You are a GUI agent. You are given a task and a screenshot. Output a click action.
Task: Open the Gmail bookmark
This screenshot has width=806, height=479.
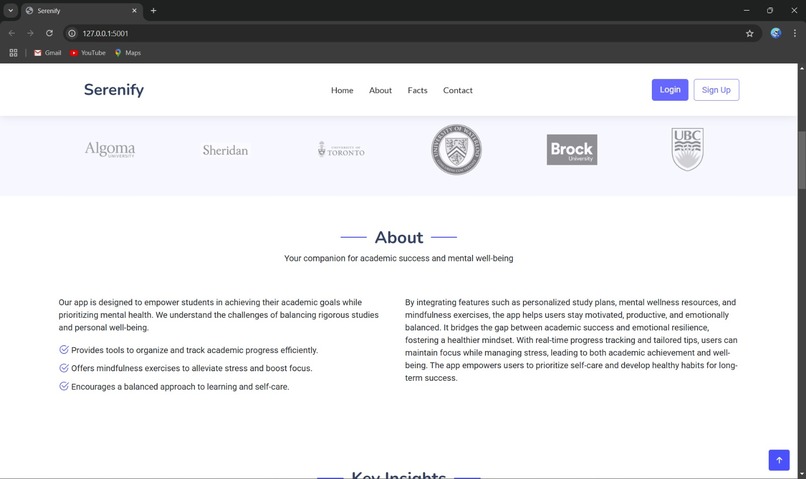coord(47,53)
